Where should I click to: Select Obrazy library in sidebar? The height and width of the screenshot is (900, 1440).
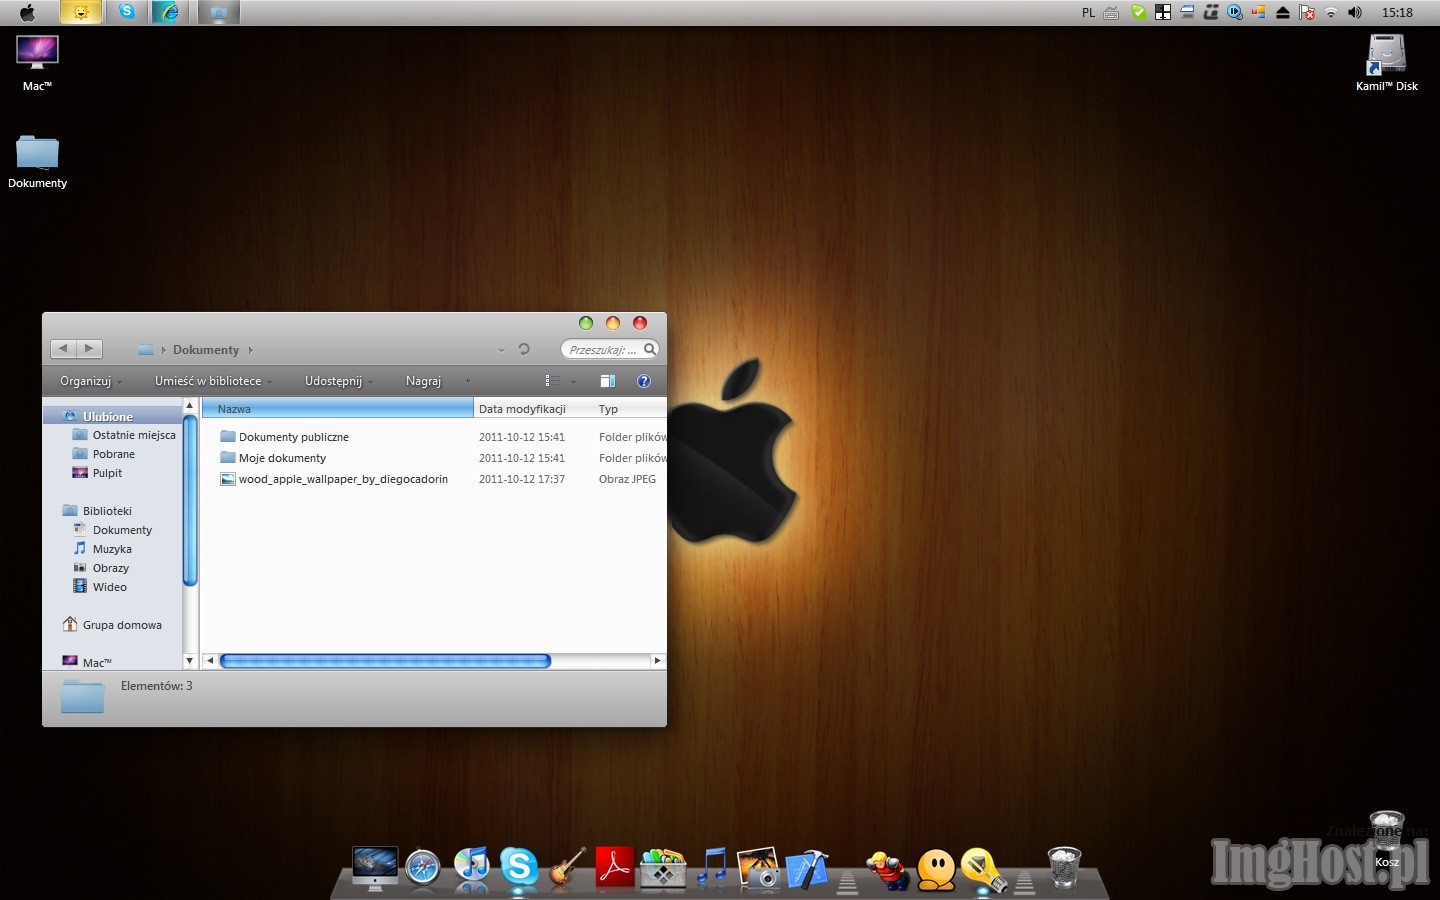click(110, 568)
